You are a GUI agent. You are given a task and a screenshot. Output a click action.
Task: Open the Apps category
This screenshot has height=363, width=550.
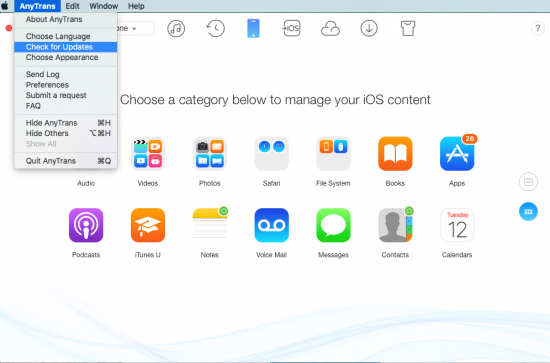pyautogui.click(x=457, y=154)
